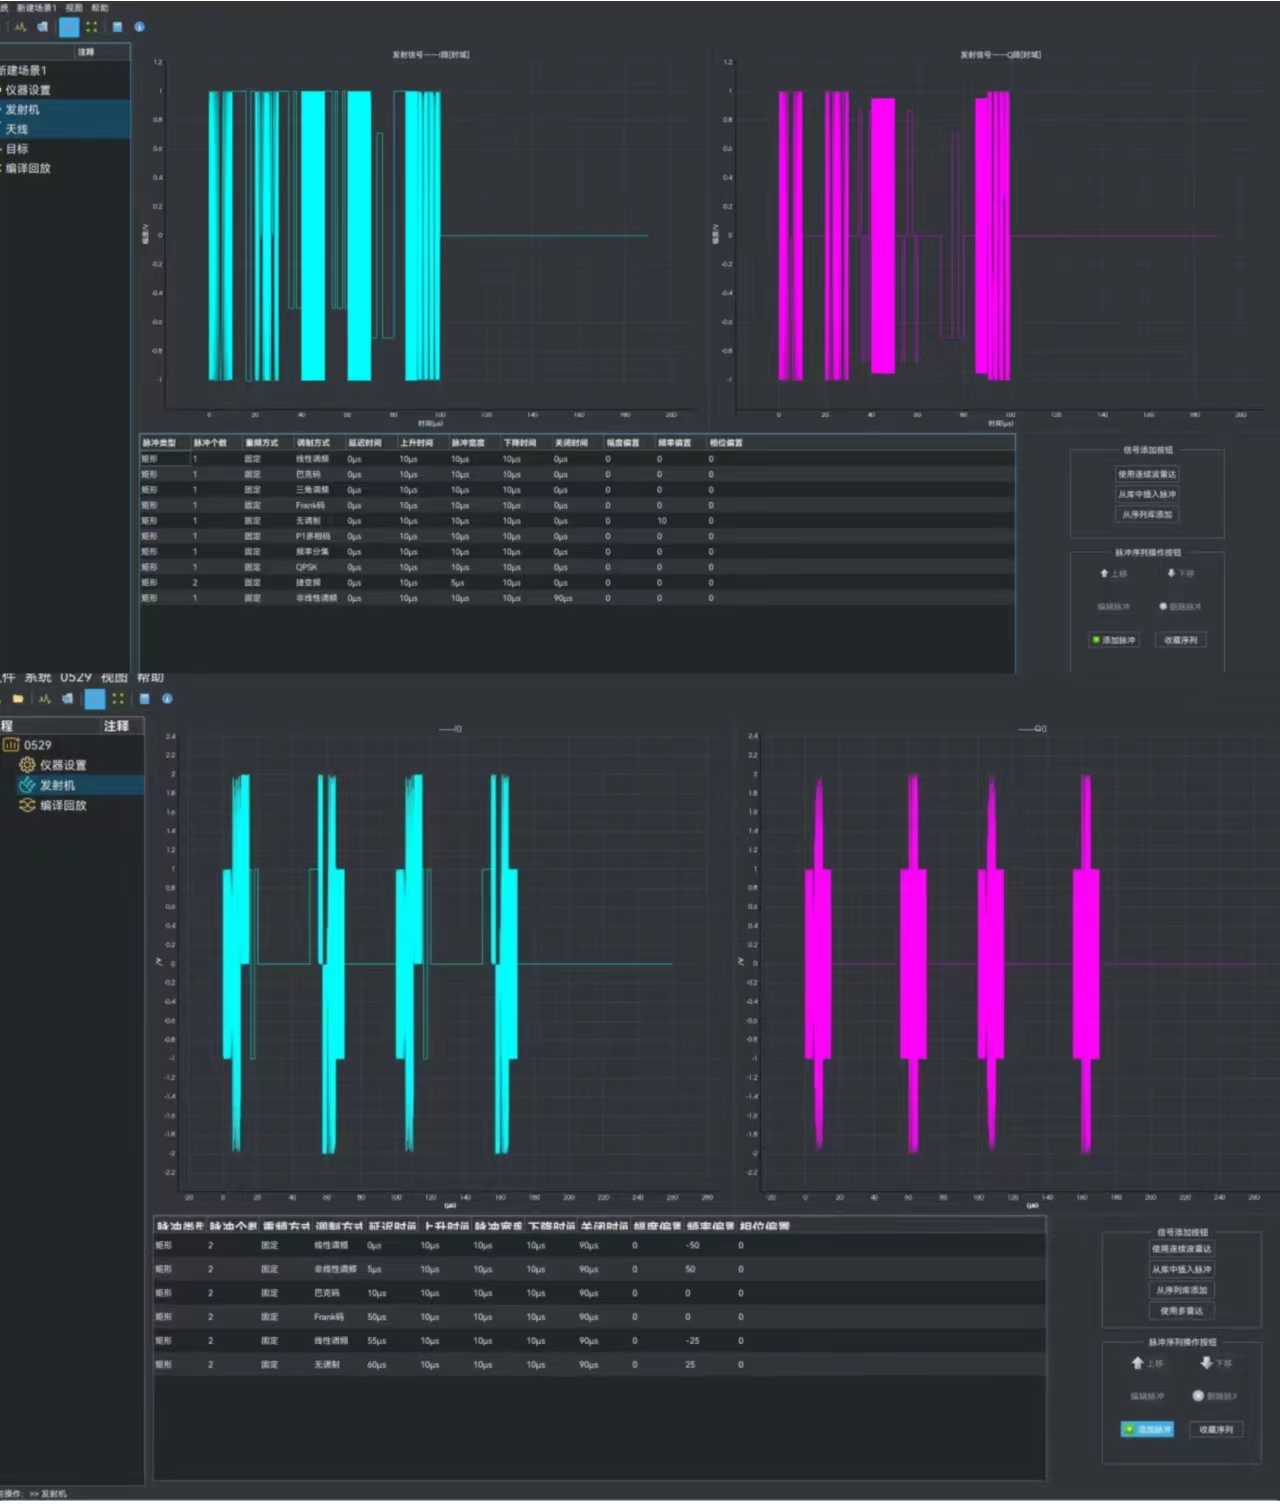The height and width of the screenshot is (1504, 1280).
Task: Click 使用多雷达 button
Action: pyautogui.click(x=1181, y=1311)
